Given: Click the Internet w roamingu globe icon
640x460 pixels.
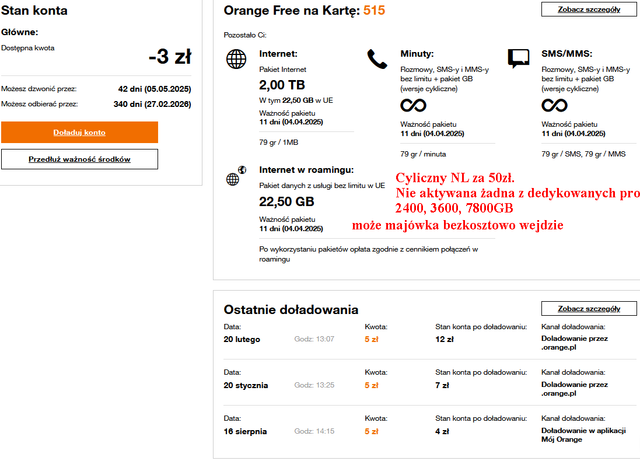Looking at the screenshot, I should click(233, 178).
